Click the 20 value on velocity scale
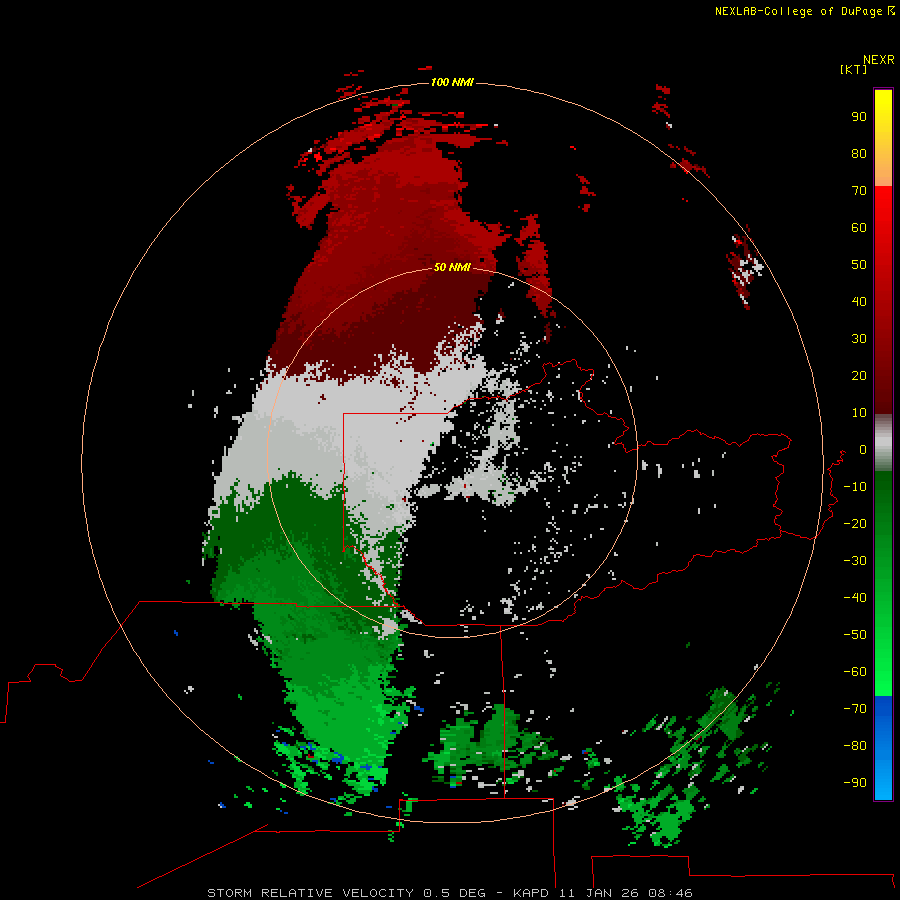This screenshot has width=900, height=900. tap(859, 376)
